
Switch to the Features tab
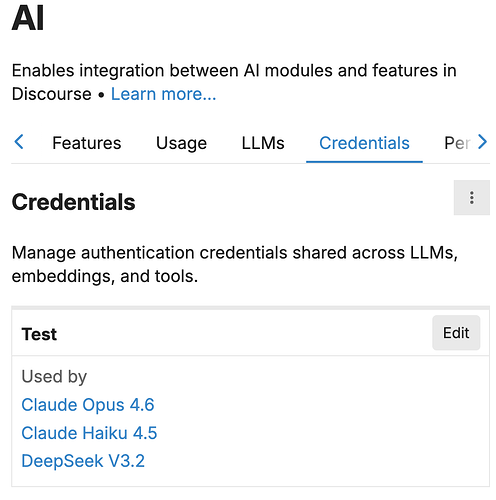click(87, 143)
